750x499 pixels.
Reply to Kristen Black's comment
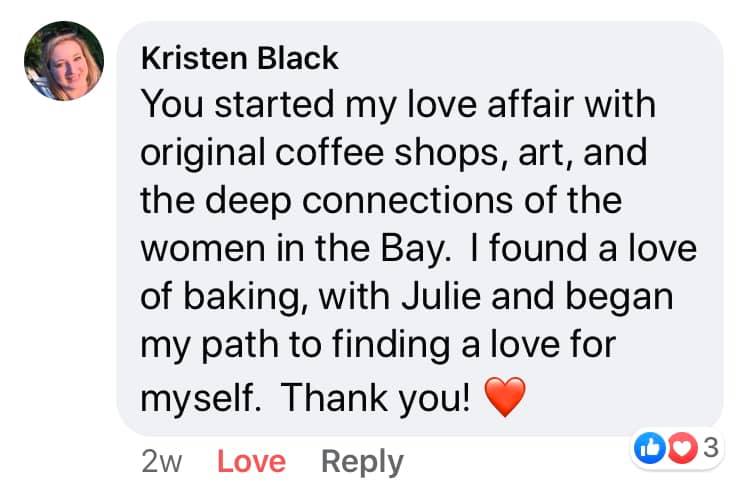[x=362, y=461]
